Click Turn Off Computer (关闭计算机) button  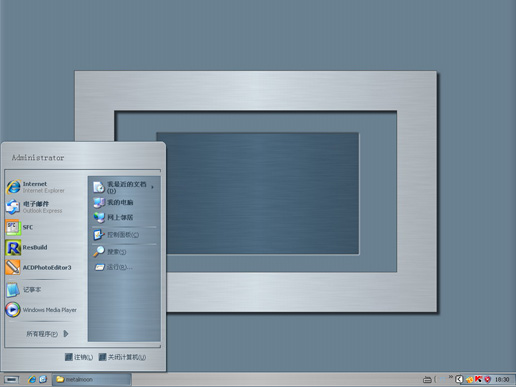click(122, 357)
